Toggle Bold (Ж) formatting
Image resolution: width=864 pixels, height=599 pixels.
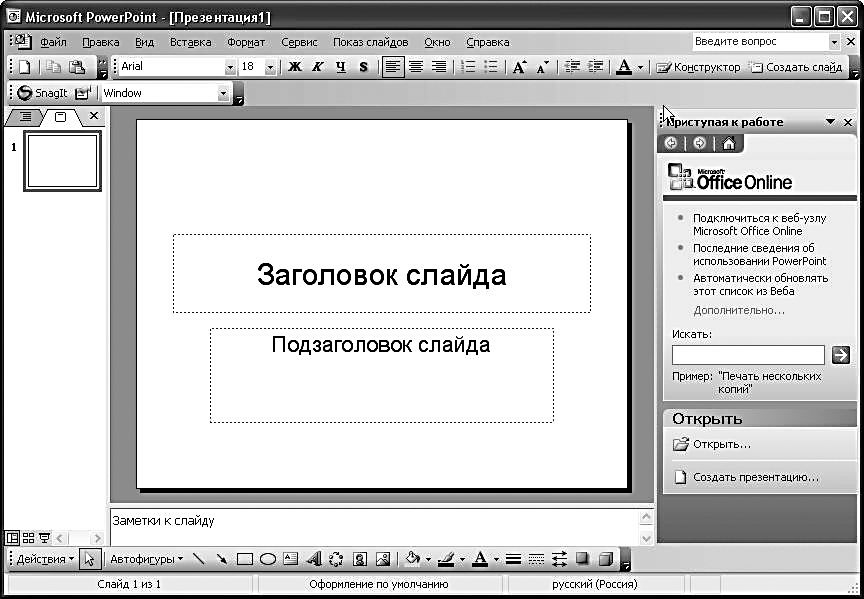click(x=295, y=67)
